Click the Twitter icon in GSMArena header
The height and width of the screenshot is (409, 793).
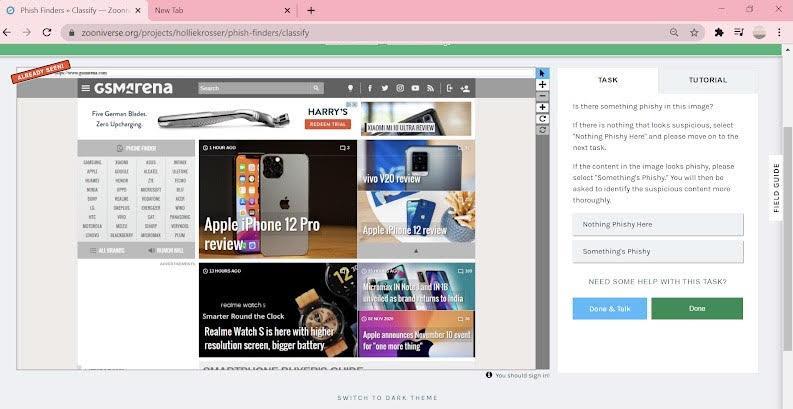point(385,88)
